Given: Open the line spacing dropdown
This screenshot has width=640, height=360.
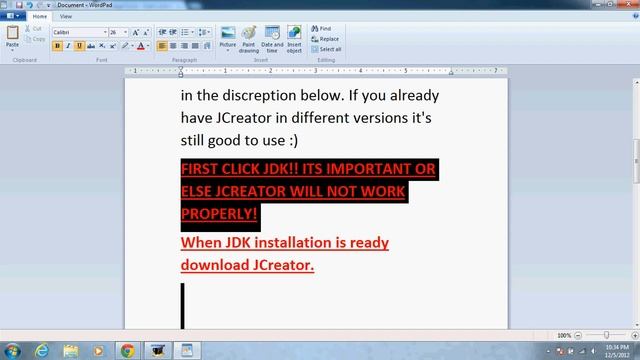Looking at the screenshot, I should coord(204,32).
